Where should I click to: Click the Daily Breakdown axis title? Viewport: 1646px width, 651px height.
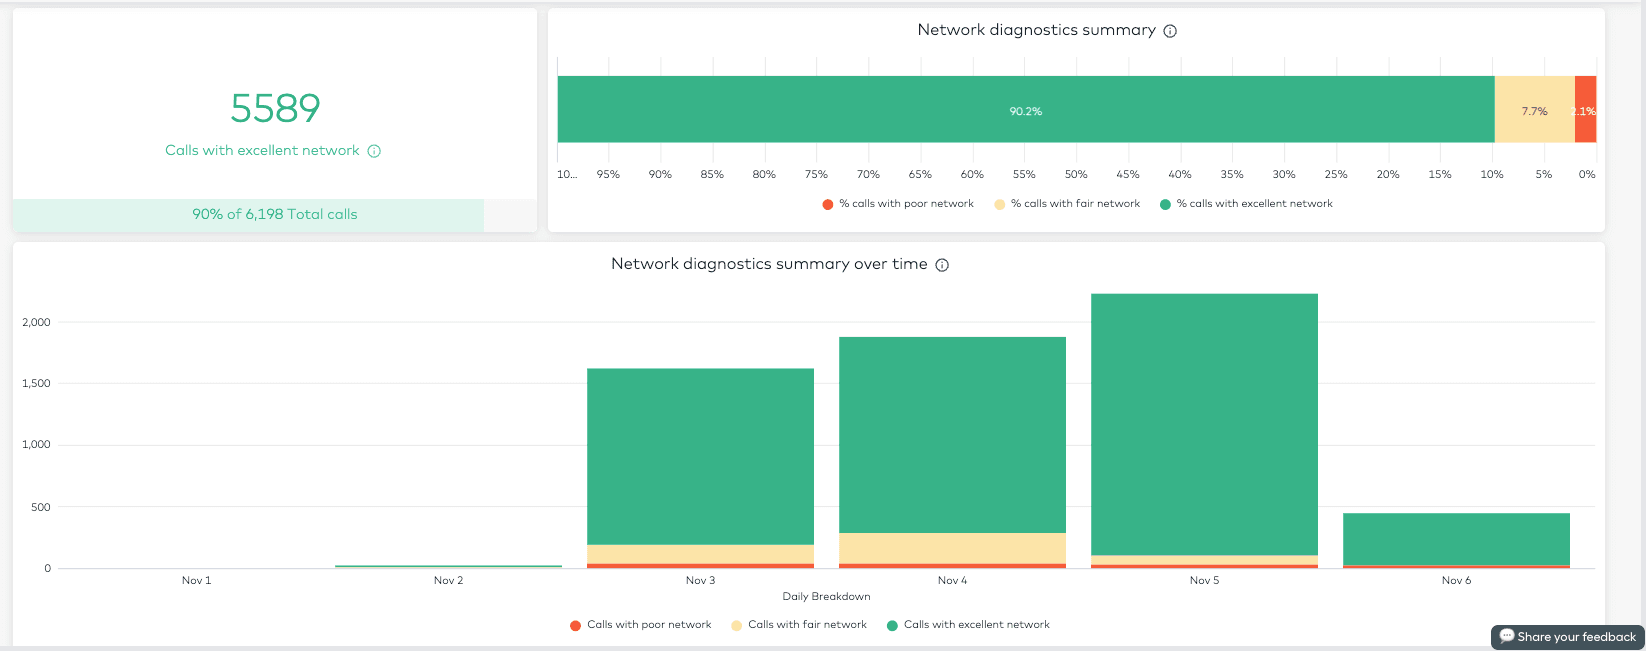coord(826,597)
